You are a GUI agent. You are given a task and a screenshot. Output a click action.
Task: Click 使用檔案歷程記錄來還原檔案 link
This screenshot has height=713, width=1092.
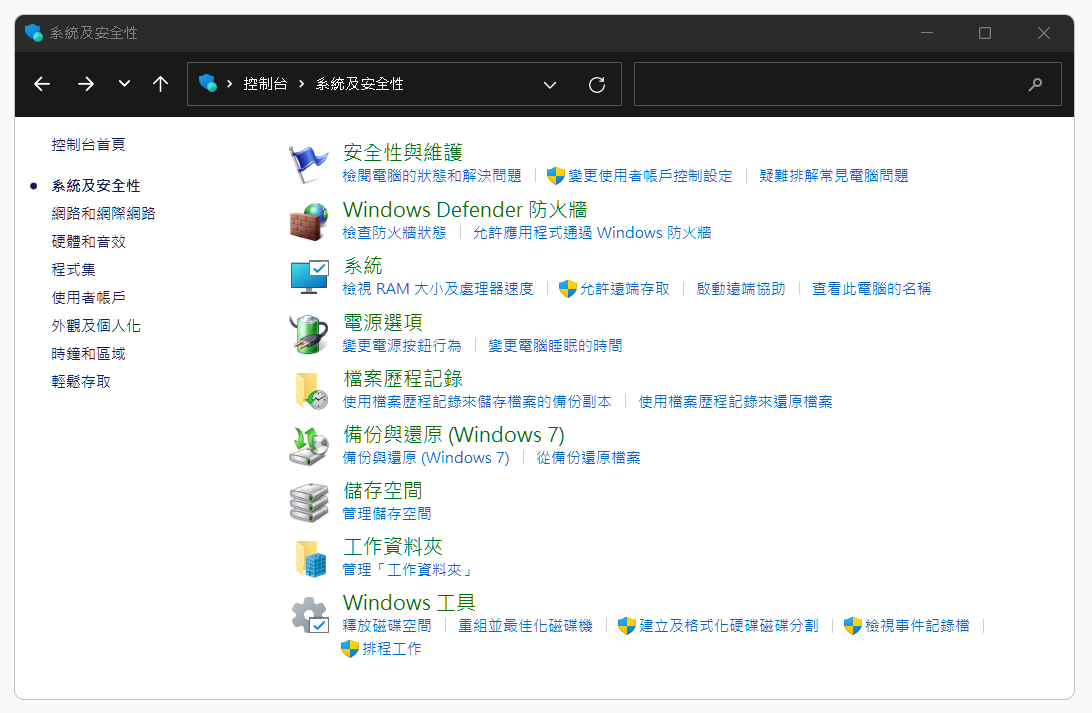pyautogui.click(x=735, y=402)
